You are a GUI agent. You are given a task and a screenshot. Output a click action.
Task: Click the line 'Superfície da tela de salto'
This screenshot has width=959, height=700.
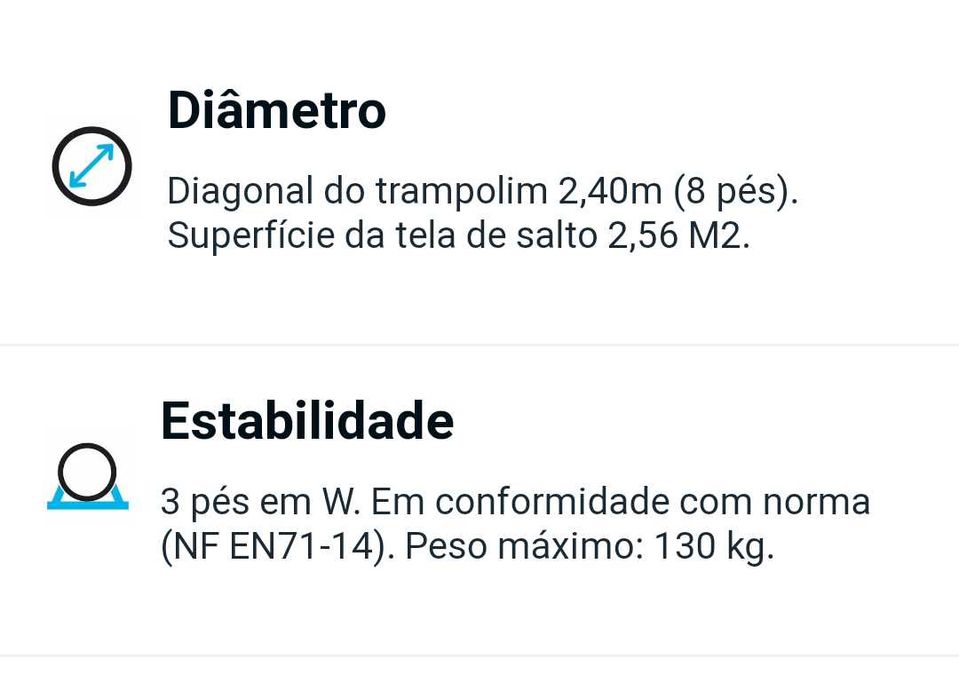(382, 235)
